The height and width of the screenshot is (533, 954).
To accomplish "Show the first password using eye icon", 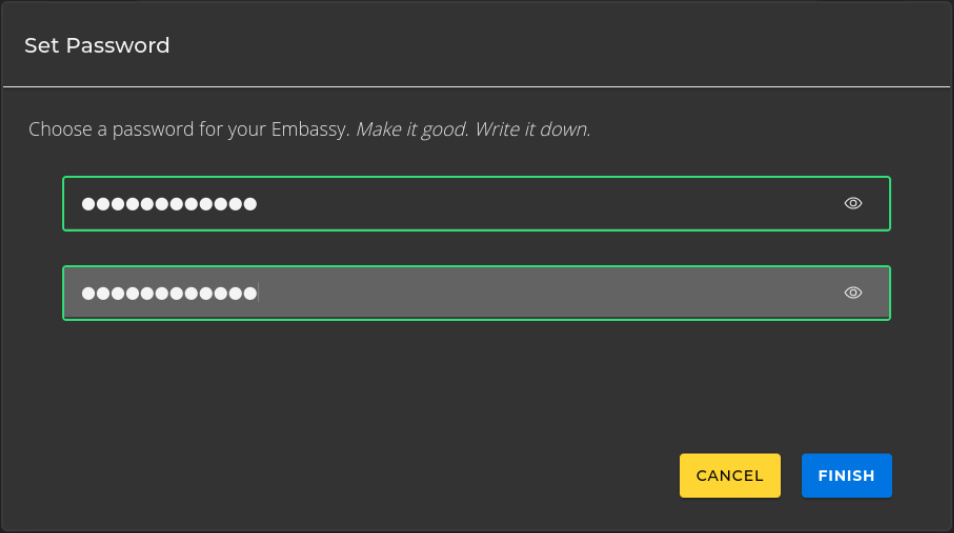I will coord(853,203).
